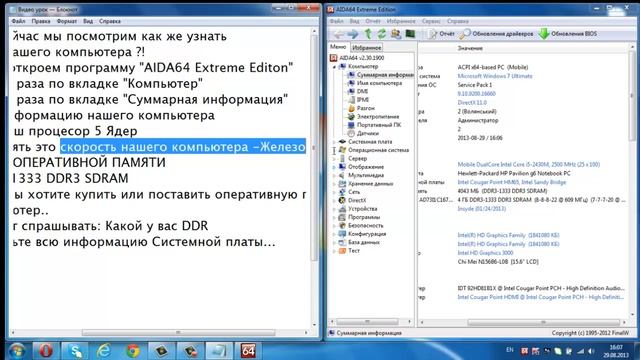Select the IPMI tree item
640x360 pixels.
(x=358, y=100)
